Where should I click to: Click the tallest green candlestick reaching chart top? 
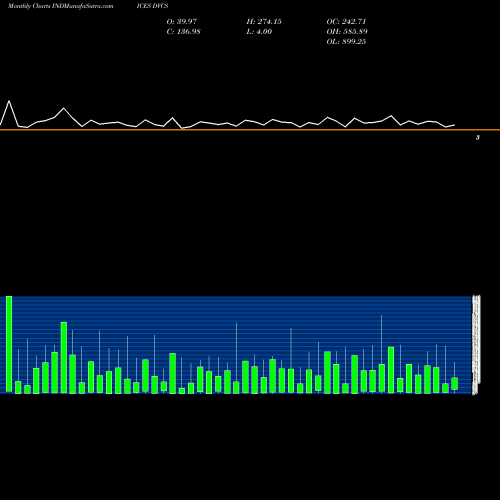pos(9,344)
